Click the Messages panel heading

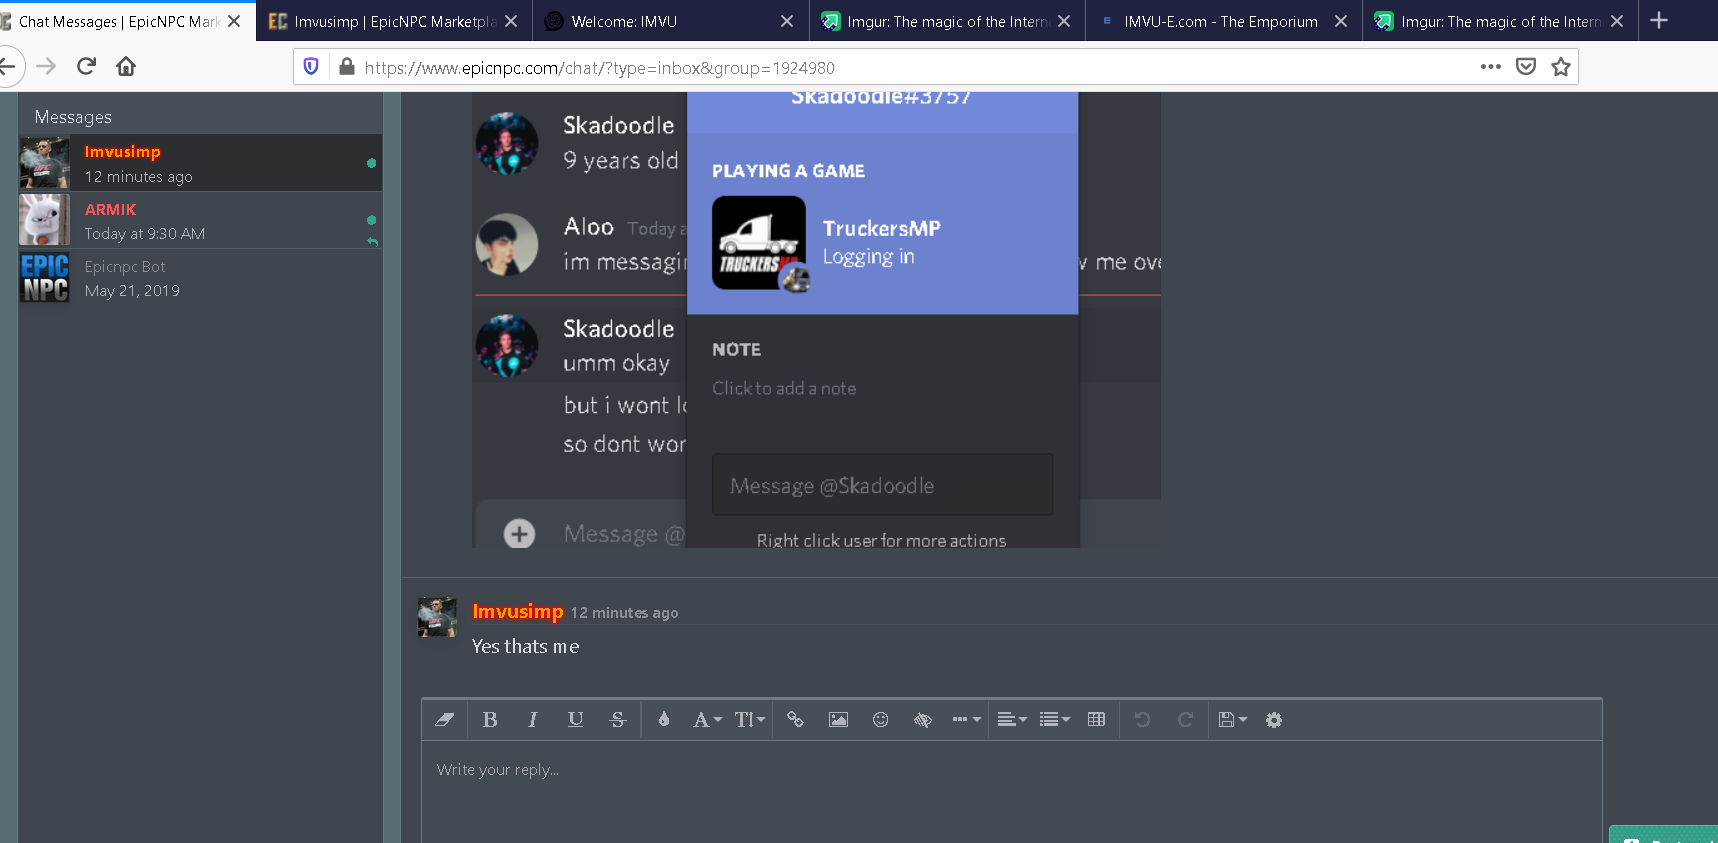[73, 117]
